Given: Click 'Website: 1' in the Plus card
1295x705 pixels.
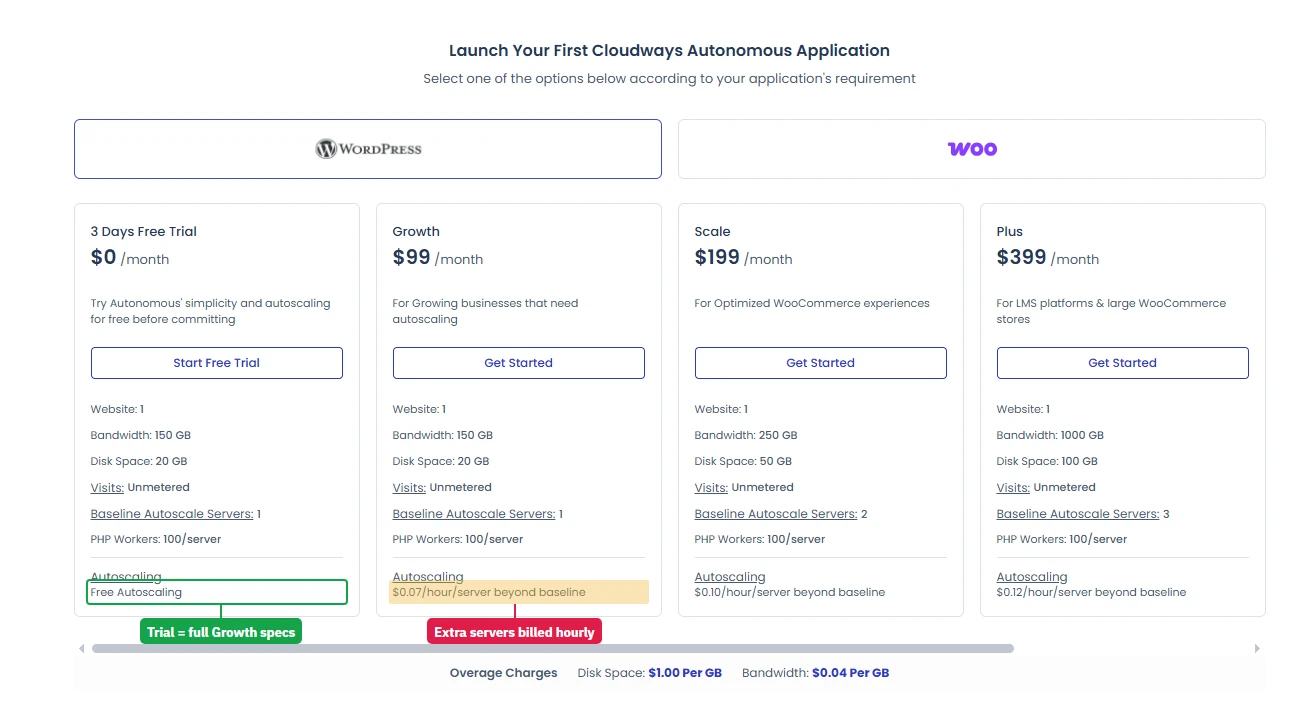Looking at the screenshot, I should pos(1024,409).
